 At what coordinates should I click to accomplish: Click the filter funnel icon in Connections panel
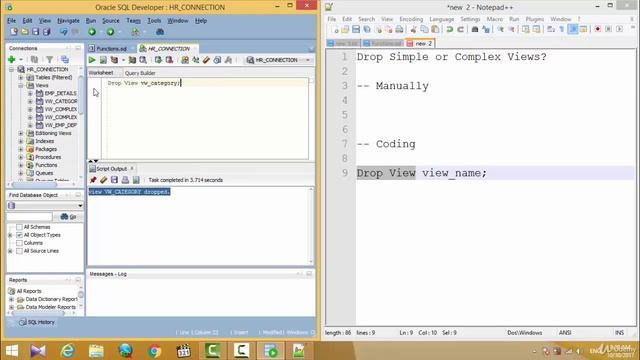click(49, 60)
